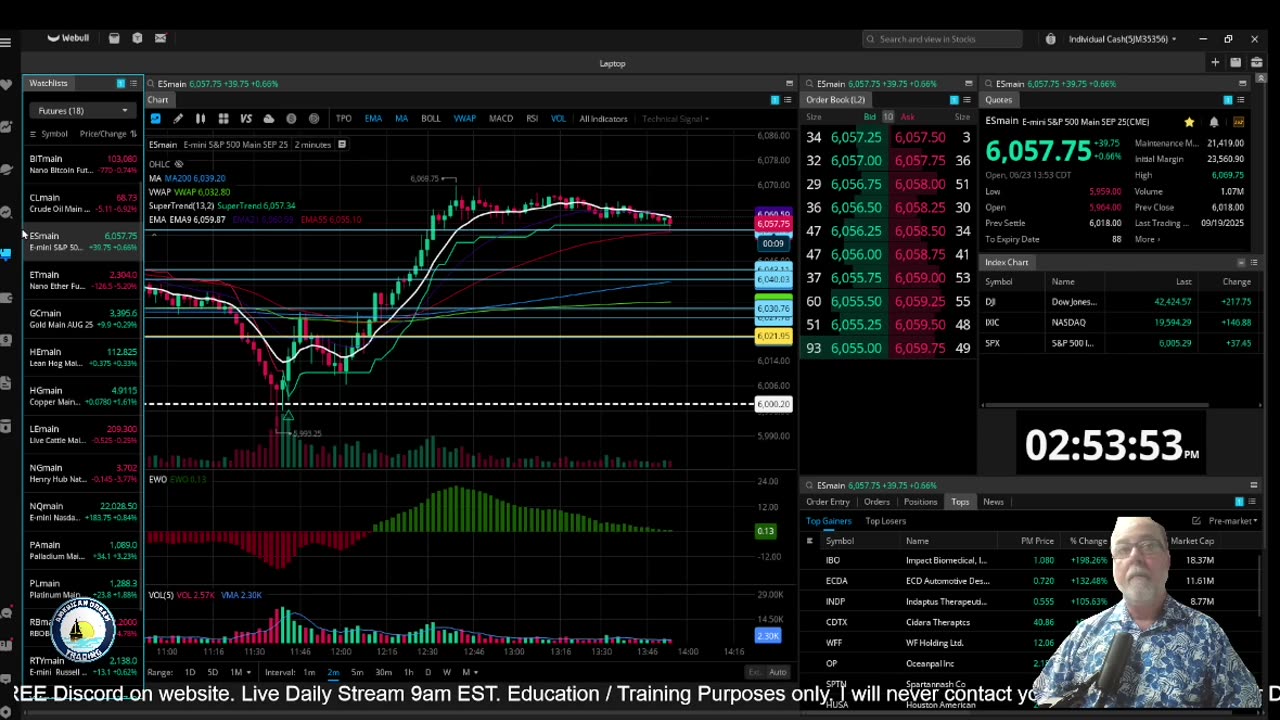Screen dimensions: 1280x720
Task: Click the IBO row in Top Gainers
Action: click(x=1030, y=561)
